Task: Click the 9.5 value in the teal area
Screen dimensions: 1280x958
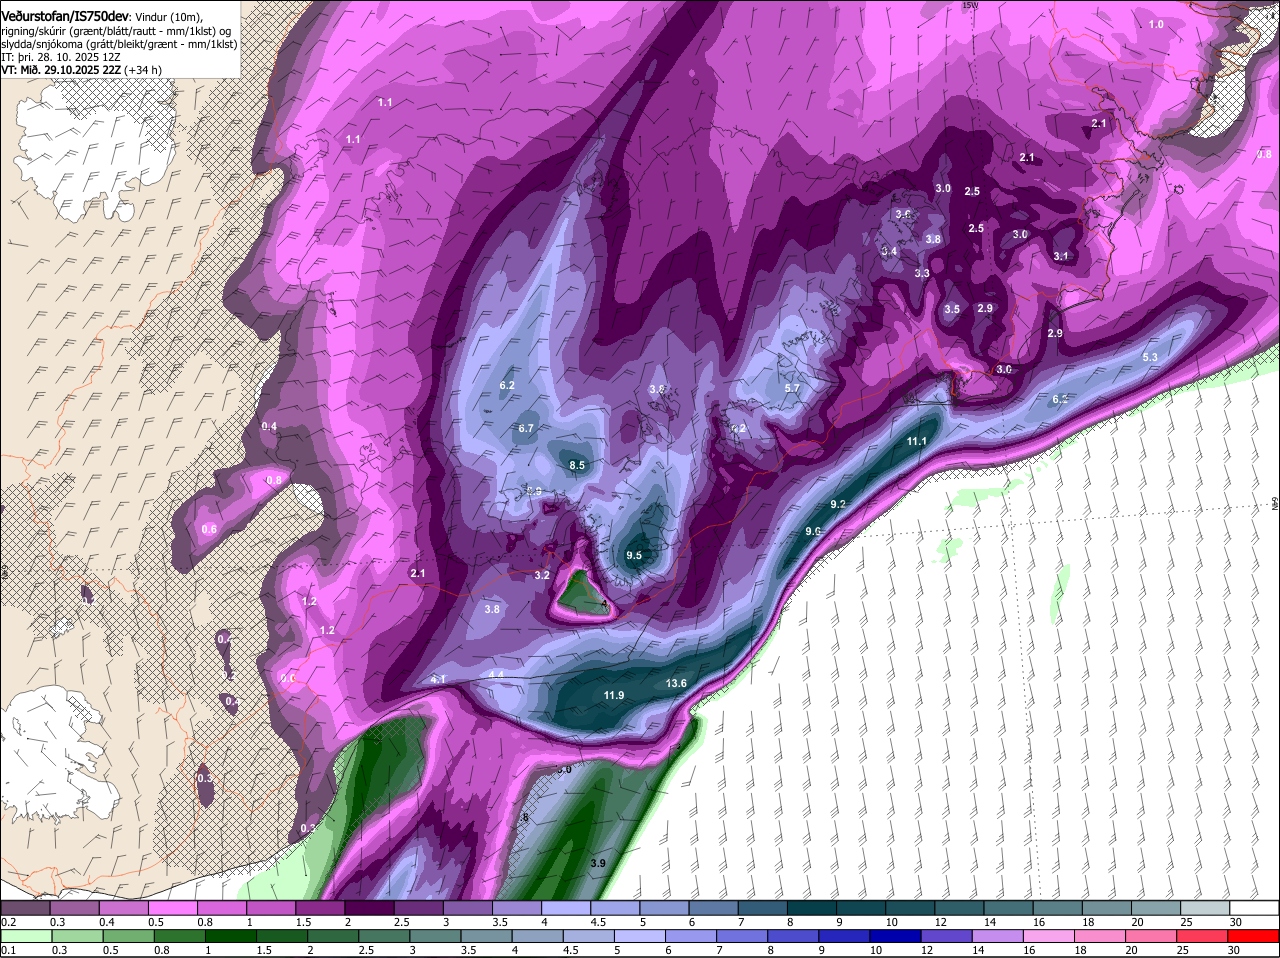Action: click(634, 555)
